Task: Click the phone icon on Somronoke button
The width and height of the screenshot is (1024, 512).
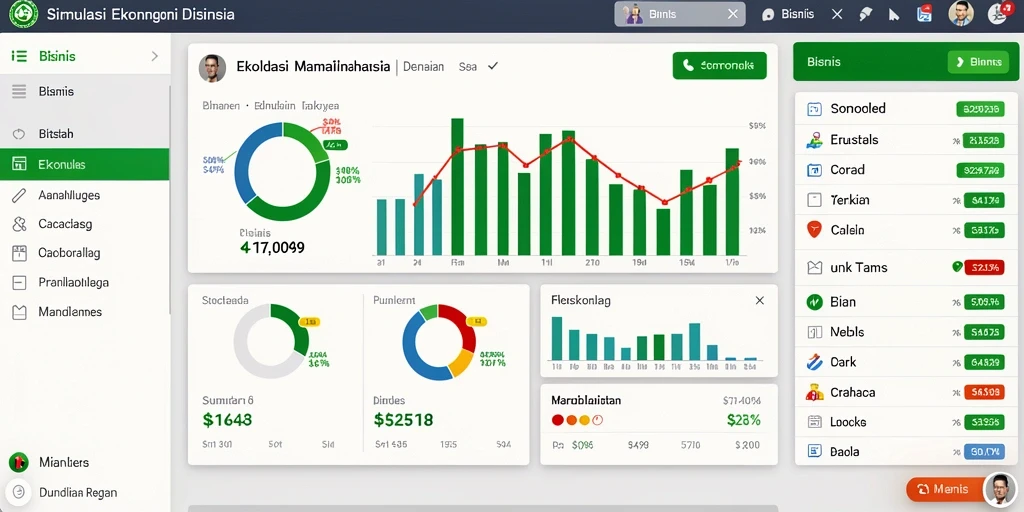Action: click(x=687, y=65)
